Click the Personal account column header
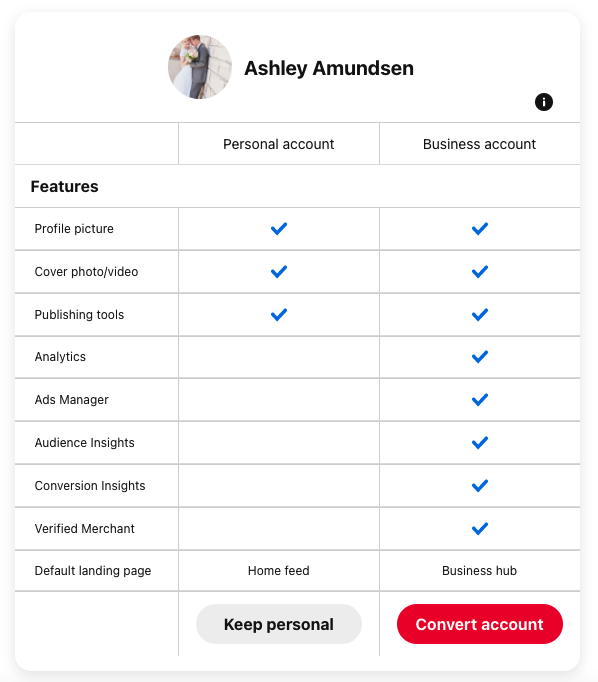 (279, 144)
